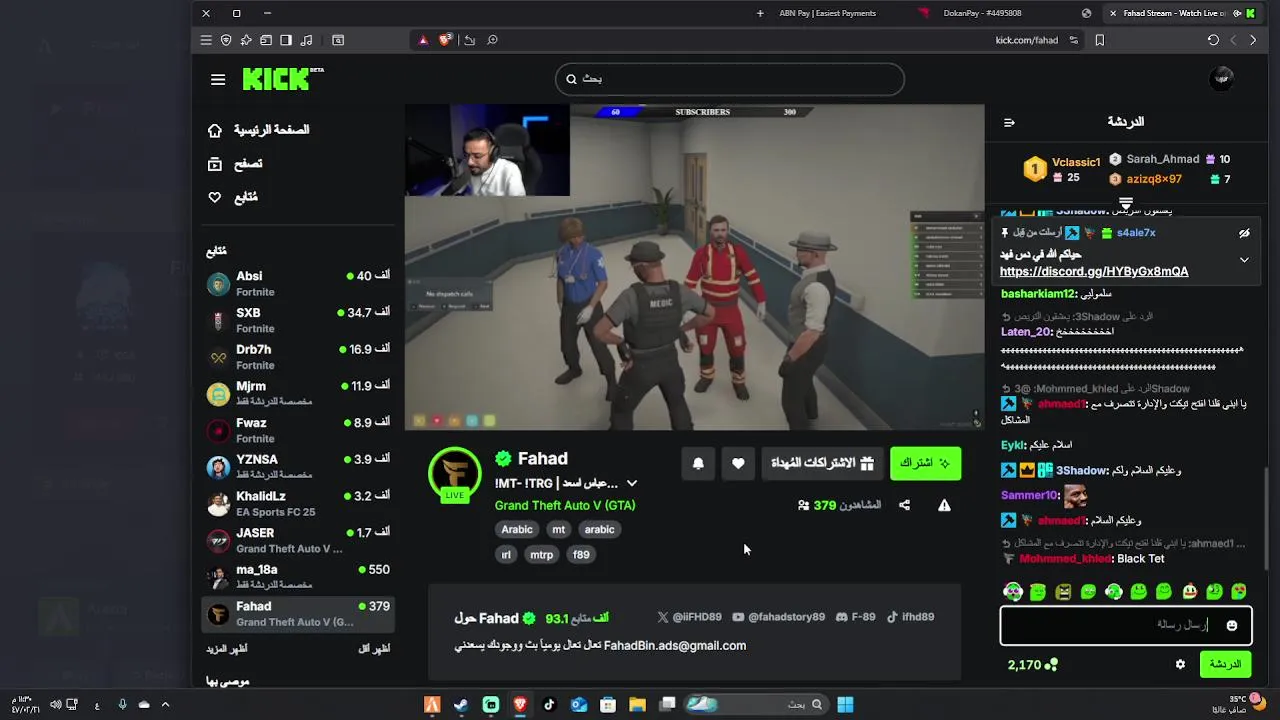Click the Kick search field
Image resolution: width=1280 pixels, height=720 pixels.
pyautogui.click(x=730, y=79)
